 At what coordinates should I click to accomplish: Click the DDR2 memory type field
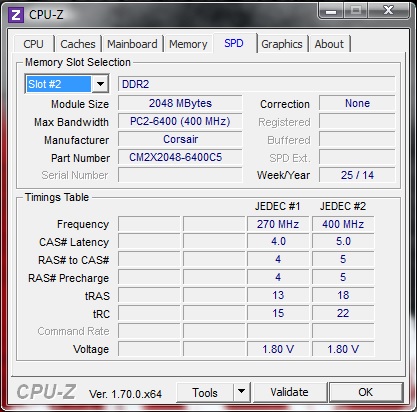pos(257,84)
